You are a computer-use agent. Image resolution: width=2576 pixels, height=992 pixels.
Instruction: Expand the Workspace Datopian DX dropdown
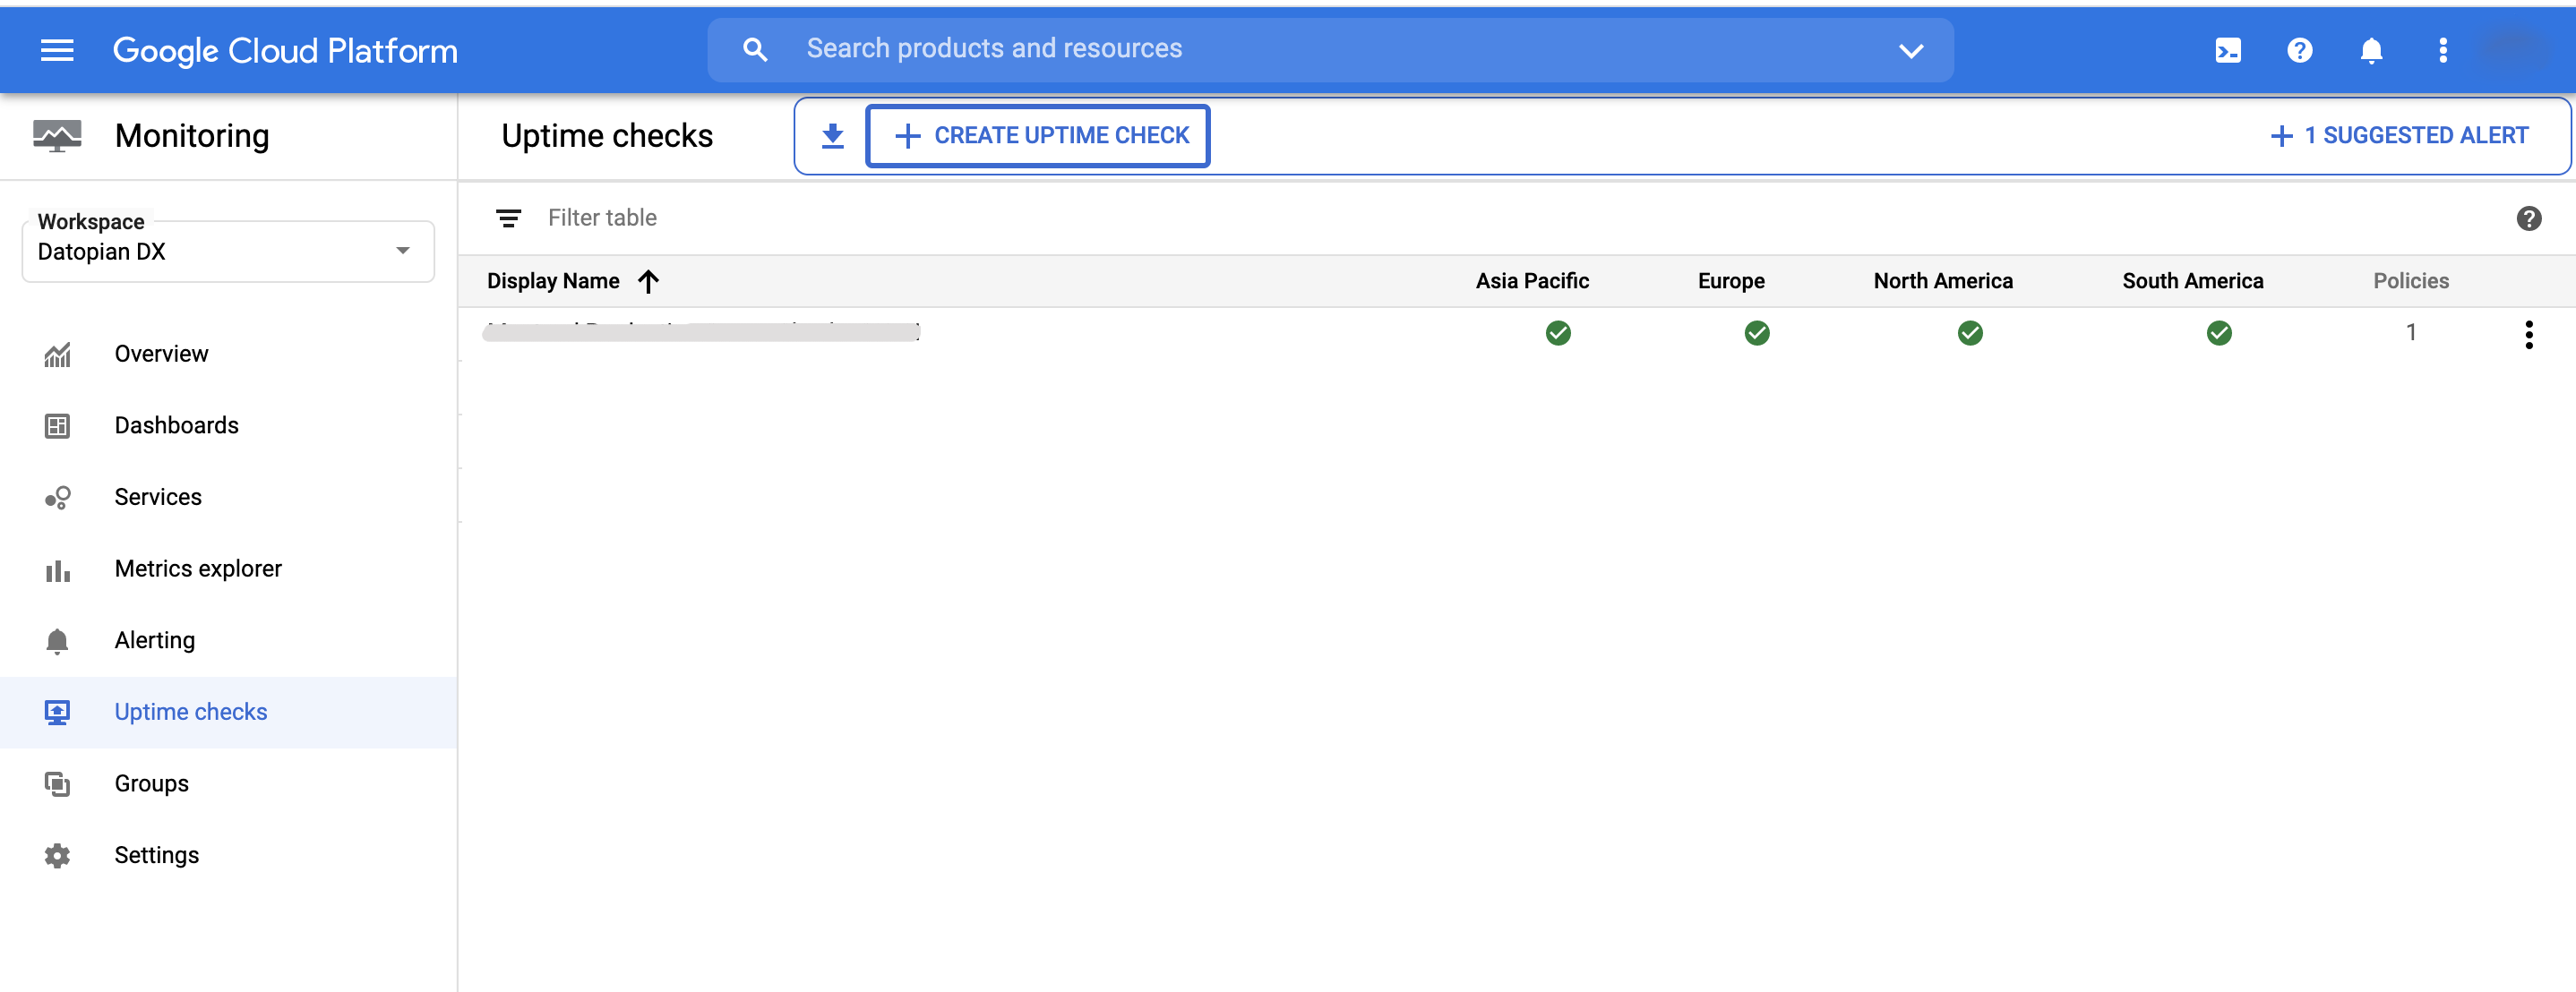(x=402, y=251)
